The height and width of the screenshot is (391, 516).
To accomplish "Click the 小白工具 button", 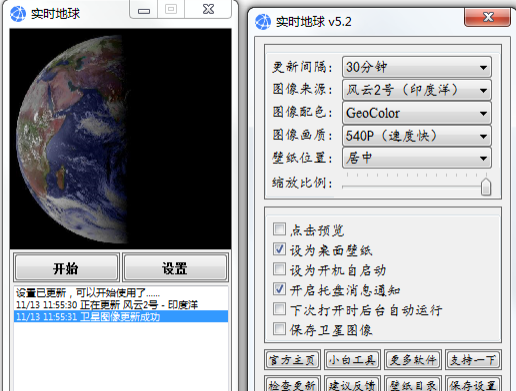I will pos(352,360).
